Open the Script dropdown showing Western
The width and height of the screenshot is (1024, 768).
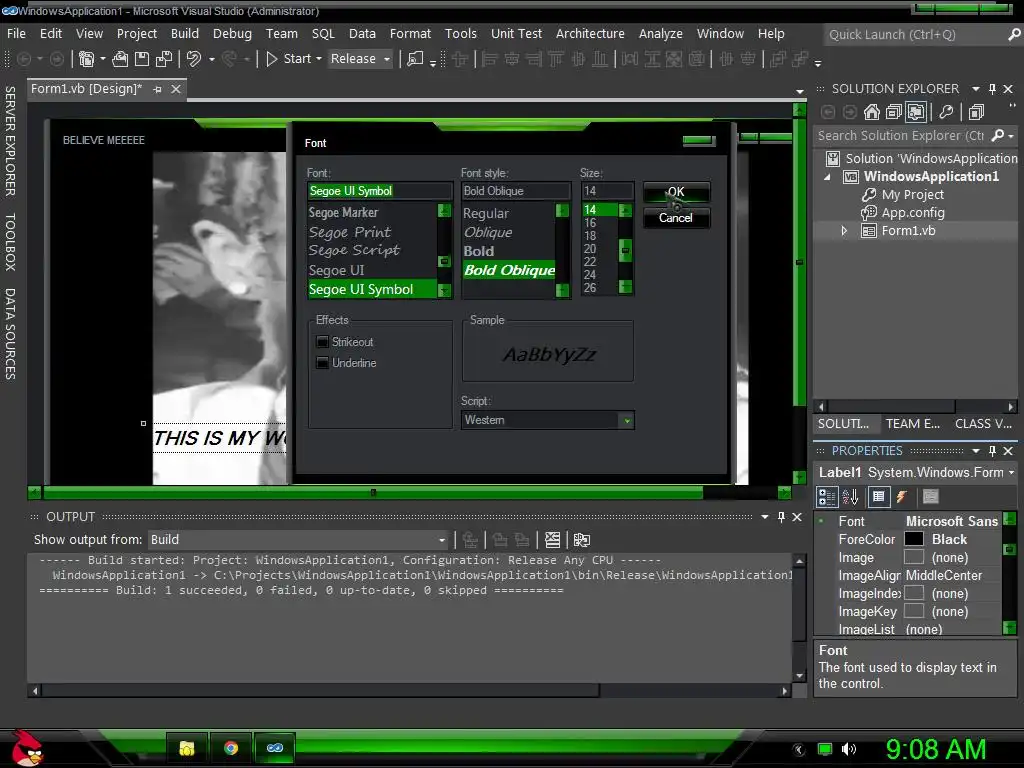pos(626,421)
